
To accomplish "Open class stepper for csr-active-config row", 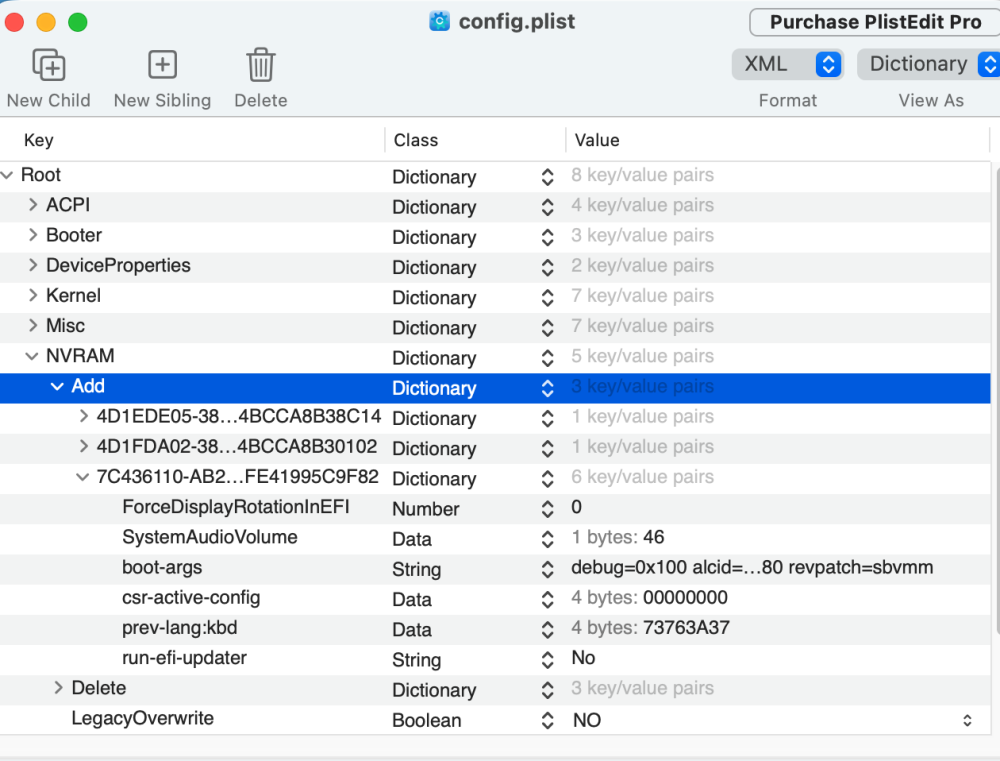I will (547, 600).
